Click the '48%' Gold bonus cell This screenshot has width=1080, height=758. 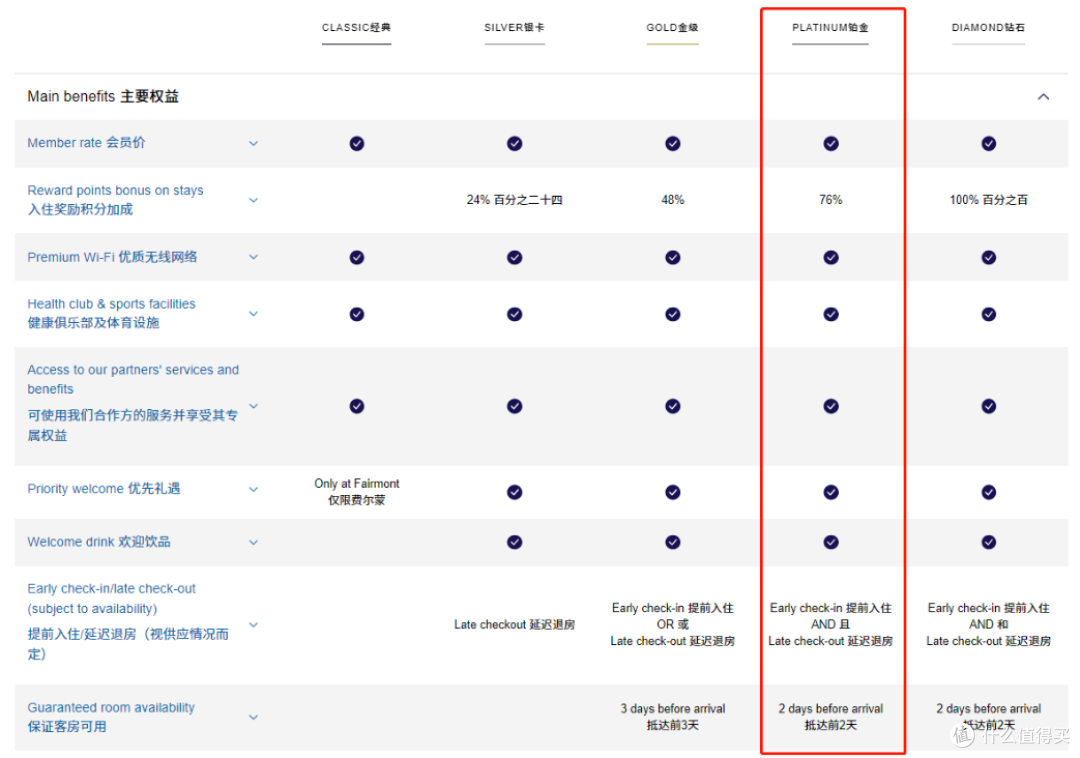tap(673, 200)
